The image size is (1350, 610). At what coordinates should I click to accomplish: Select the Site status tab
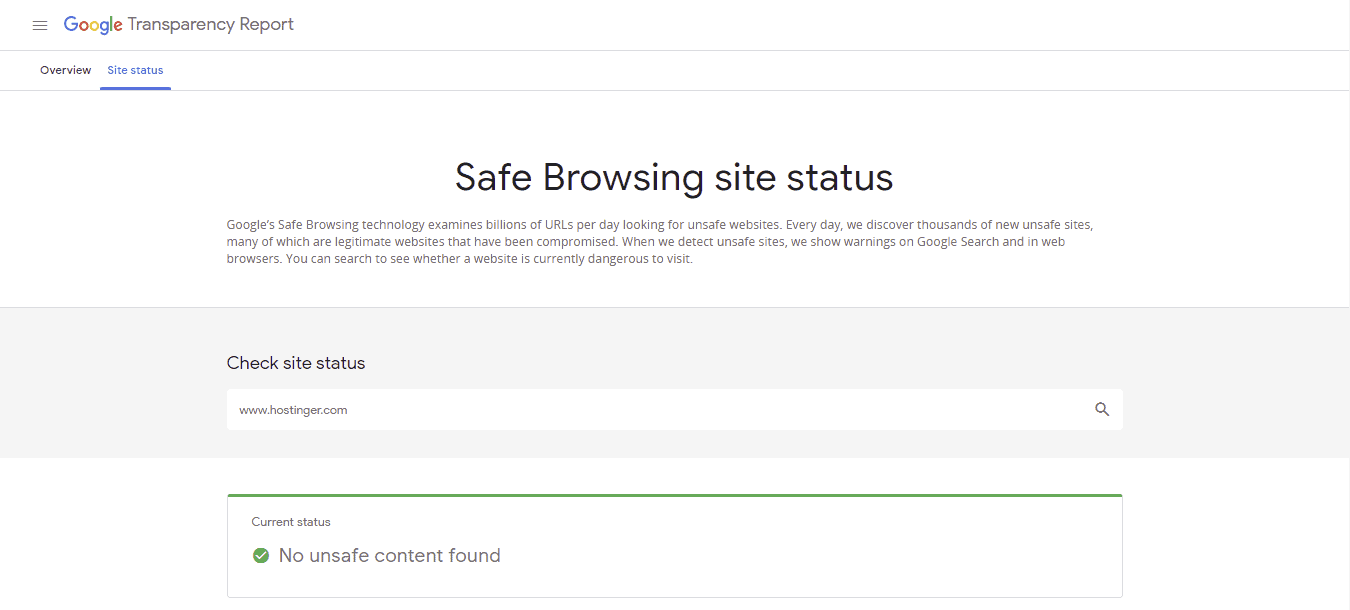click(135, 70)
